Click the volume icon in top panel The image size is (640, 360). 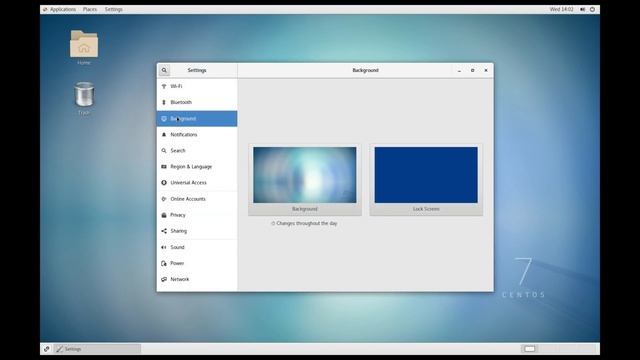582,9
